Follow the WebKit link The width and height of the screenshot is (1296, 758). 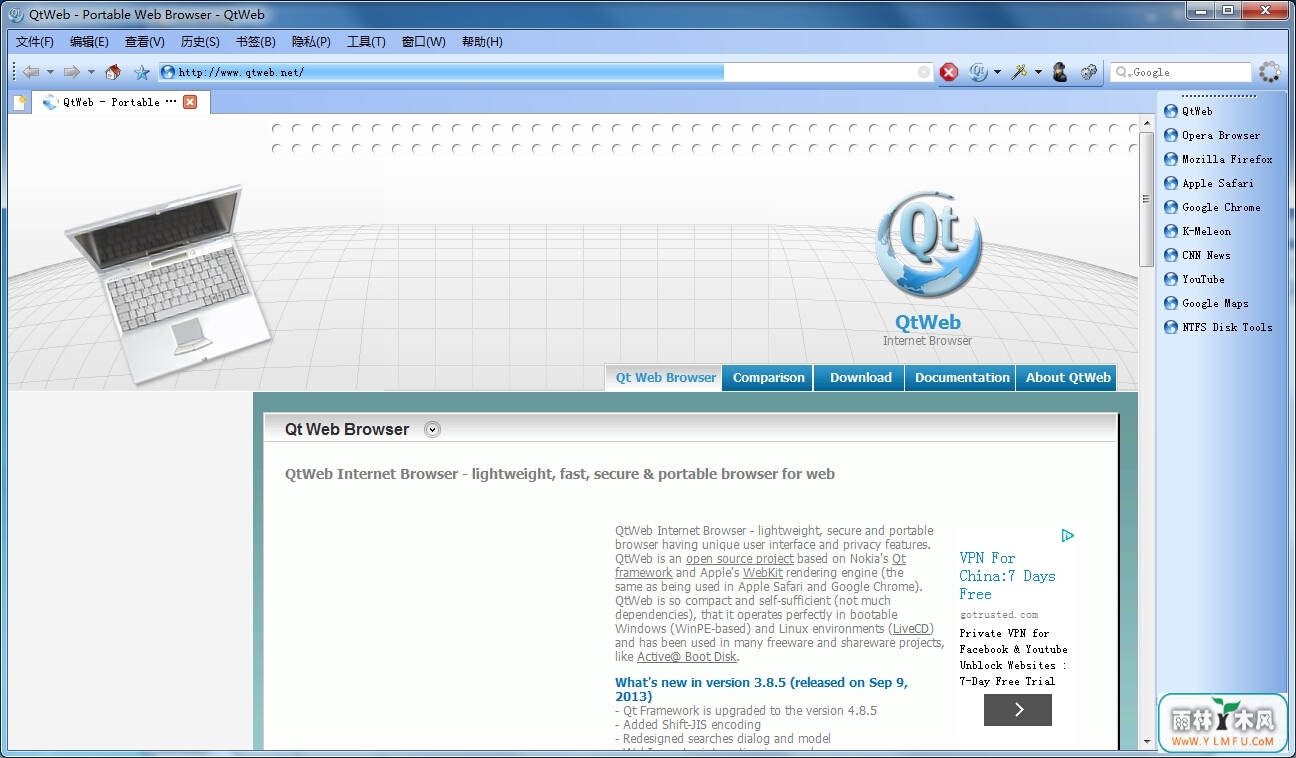coord(763,573)
